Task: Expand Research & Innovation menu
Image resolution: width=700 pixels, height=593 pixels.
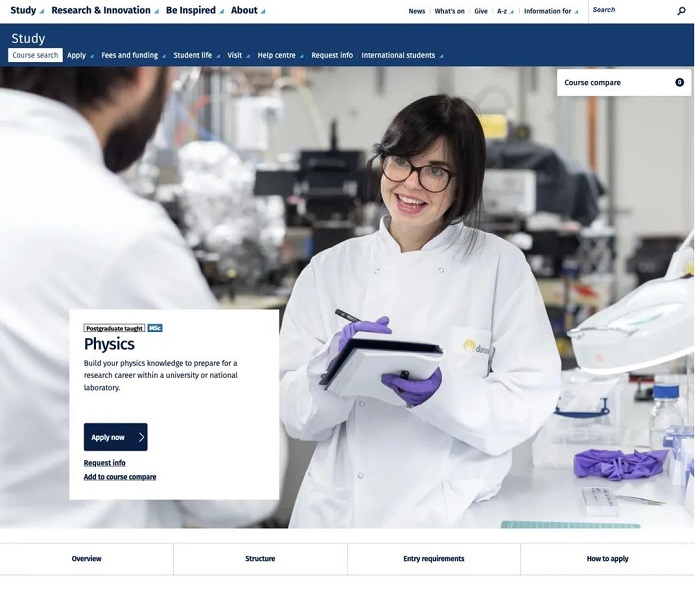Action: click(104, 11)
